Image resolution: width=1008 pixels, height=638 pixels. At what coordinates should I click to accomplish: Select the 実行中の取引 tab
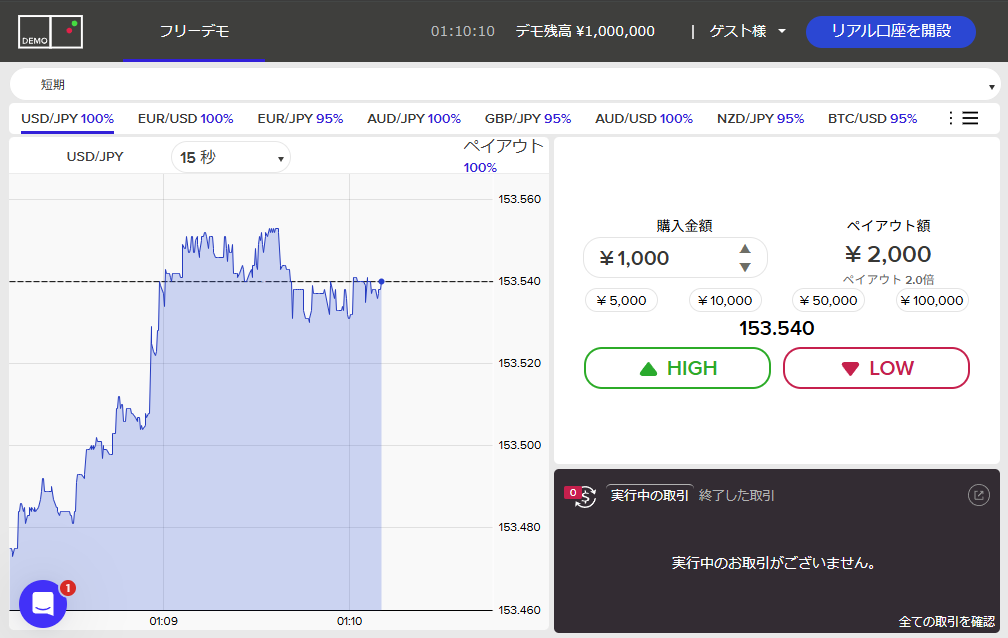pyautogui.click(x=649, y=495)
